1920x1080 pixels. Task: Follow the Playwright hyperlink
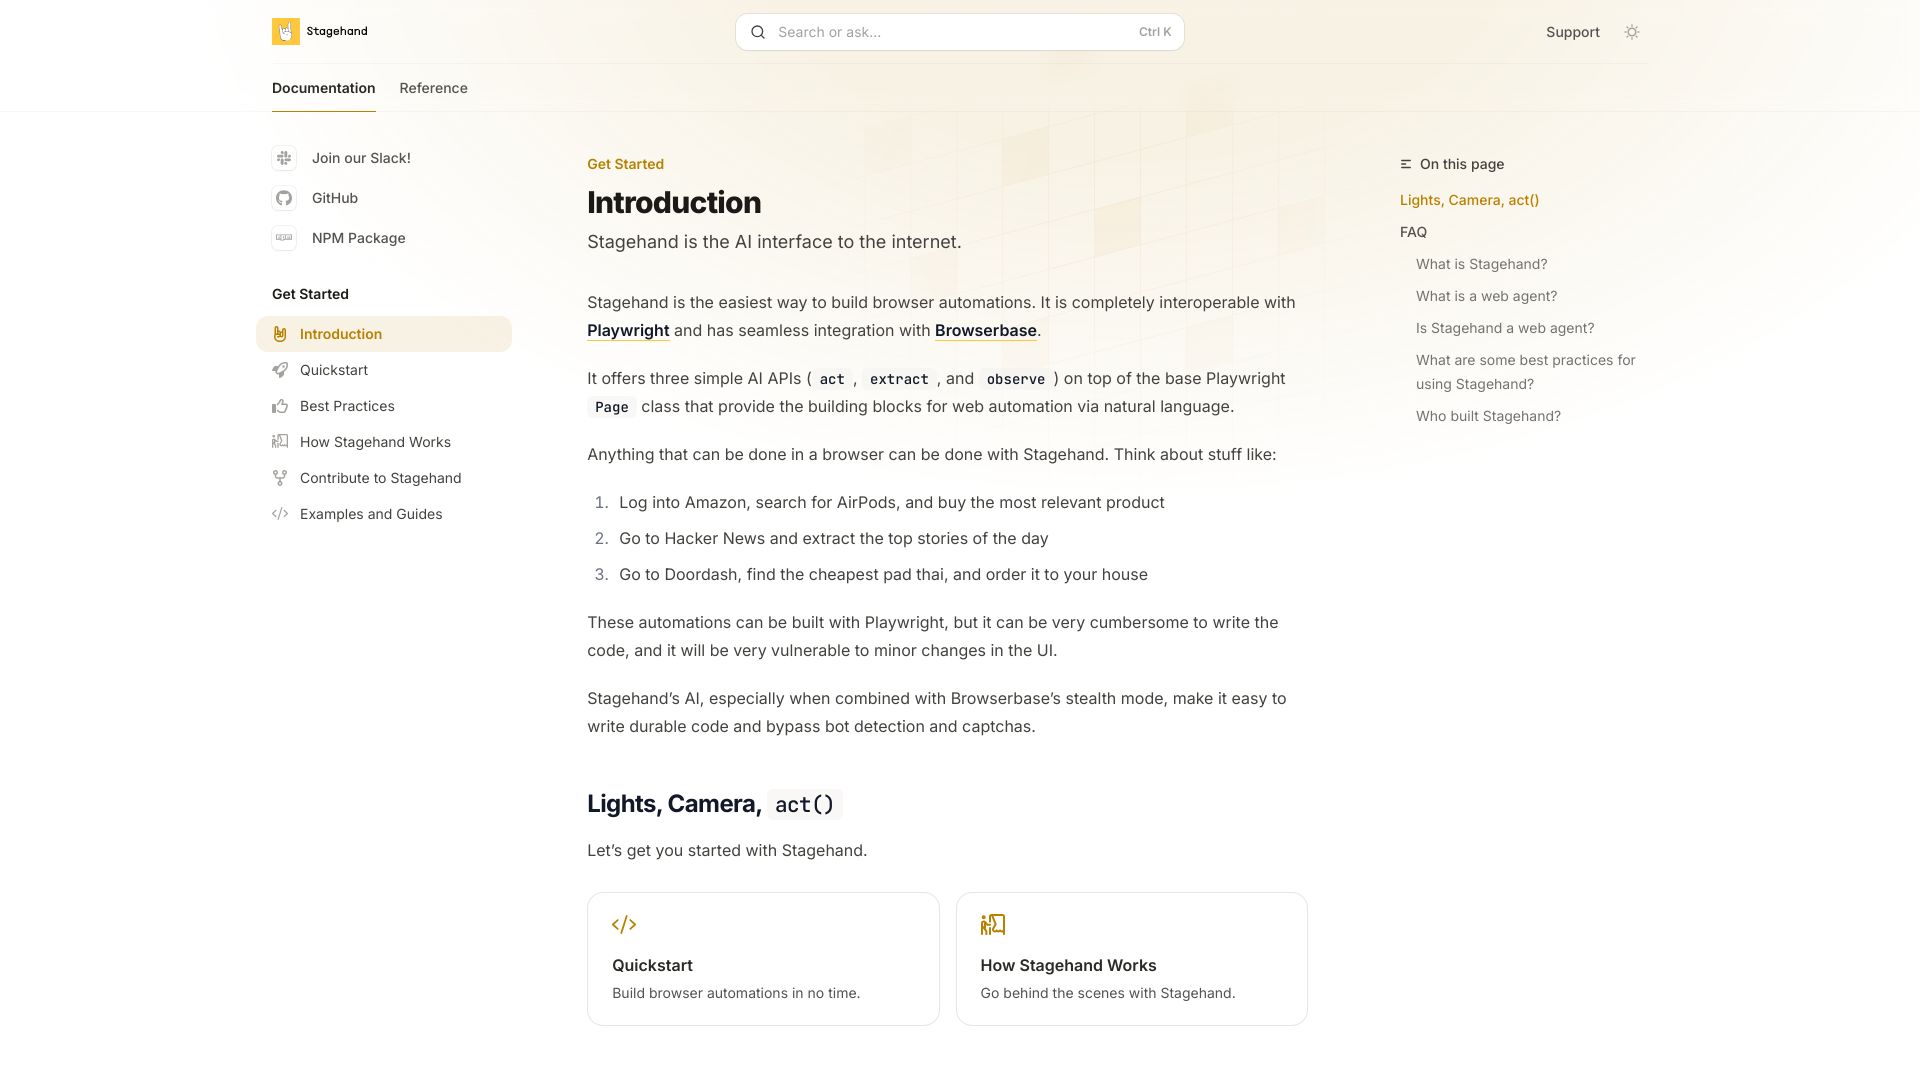pyautogui.click(x=628, y=331)
